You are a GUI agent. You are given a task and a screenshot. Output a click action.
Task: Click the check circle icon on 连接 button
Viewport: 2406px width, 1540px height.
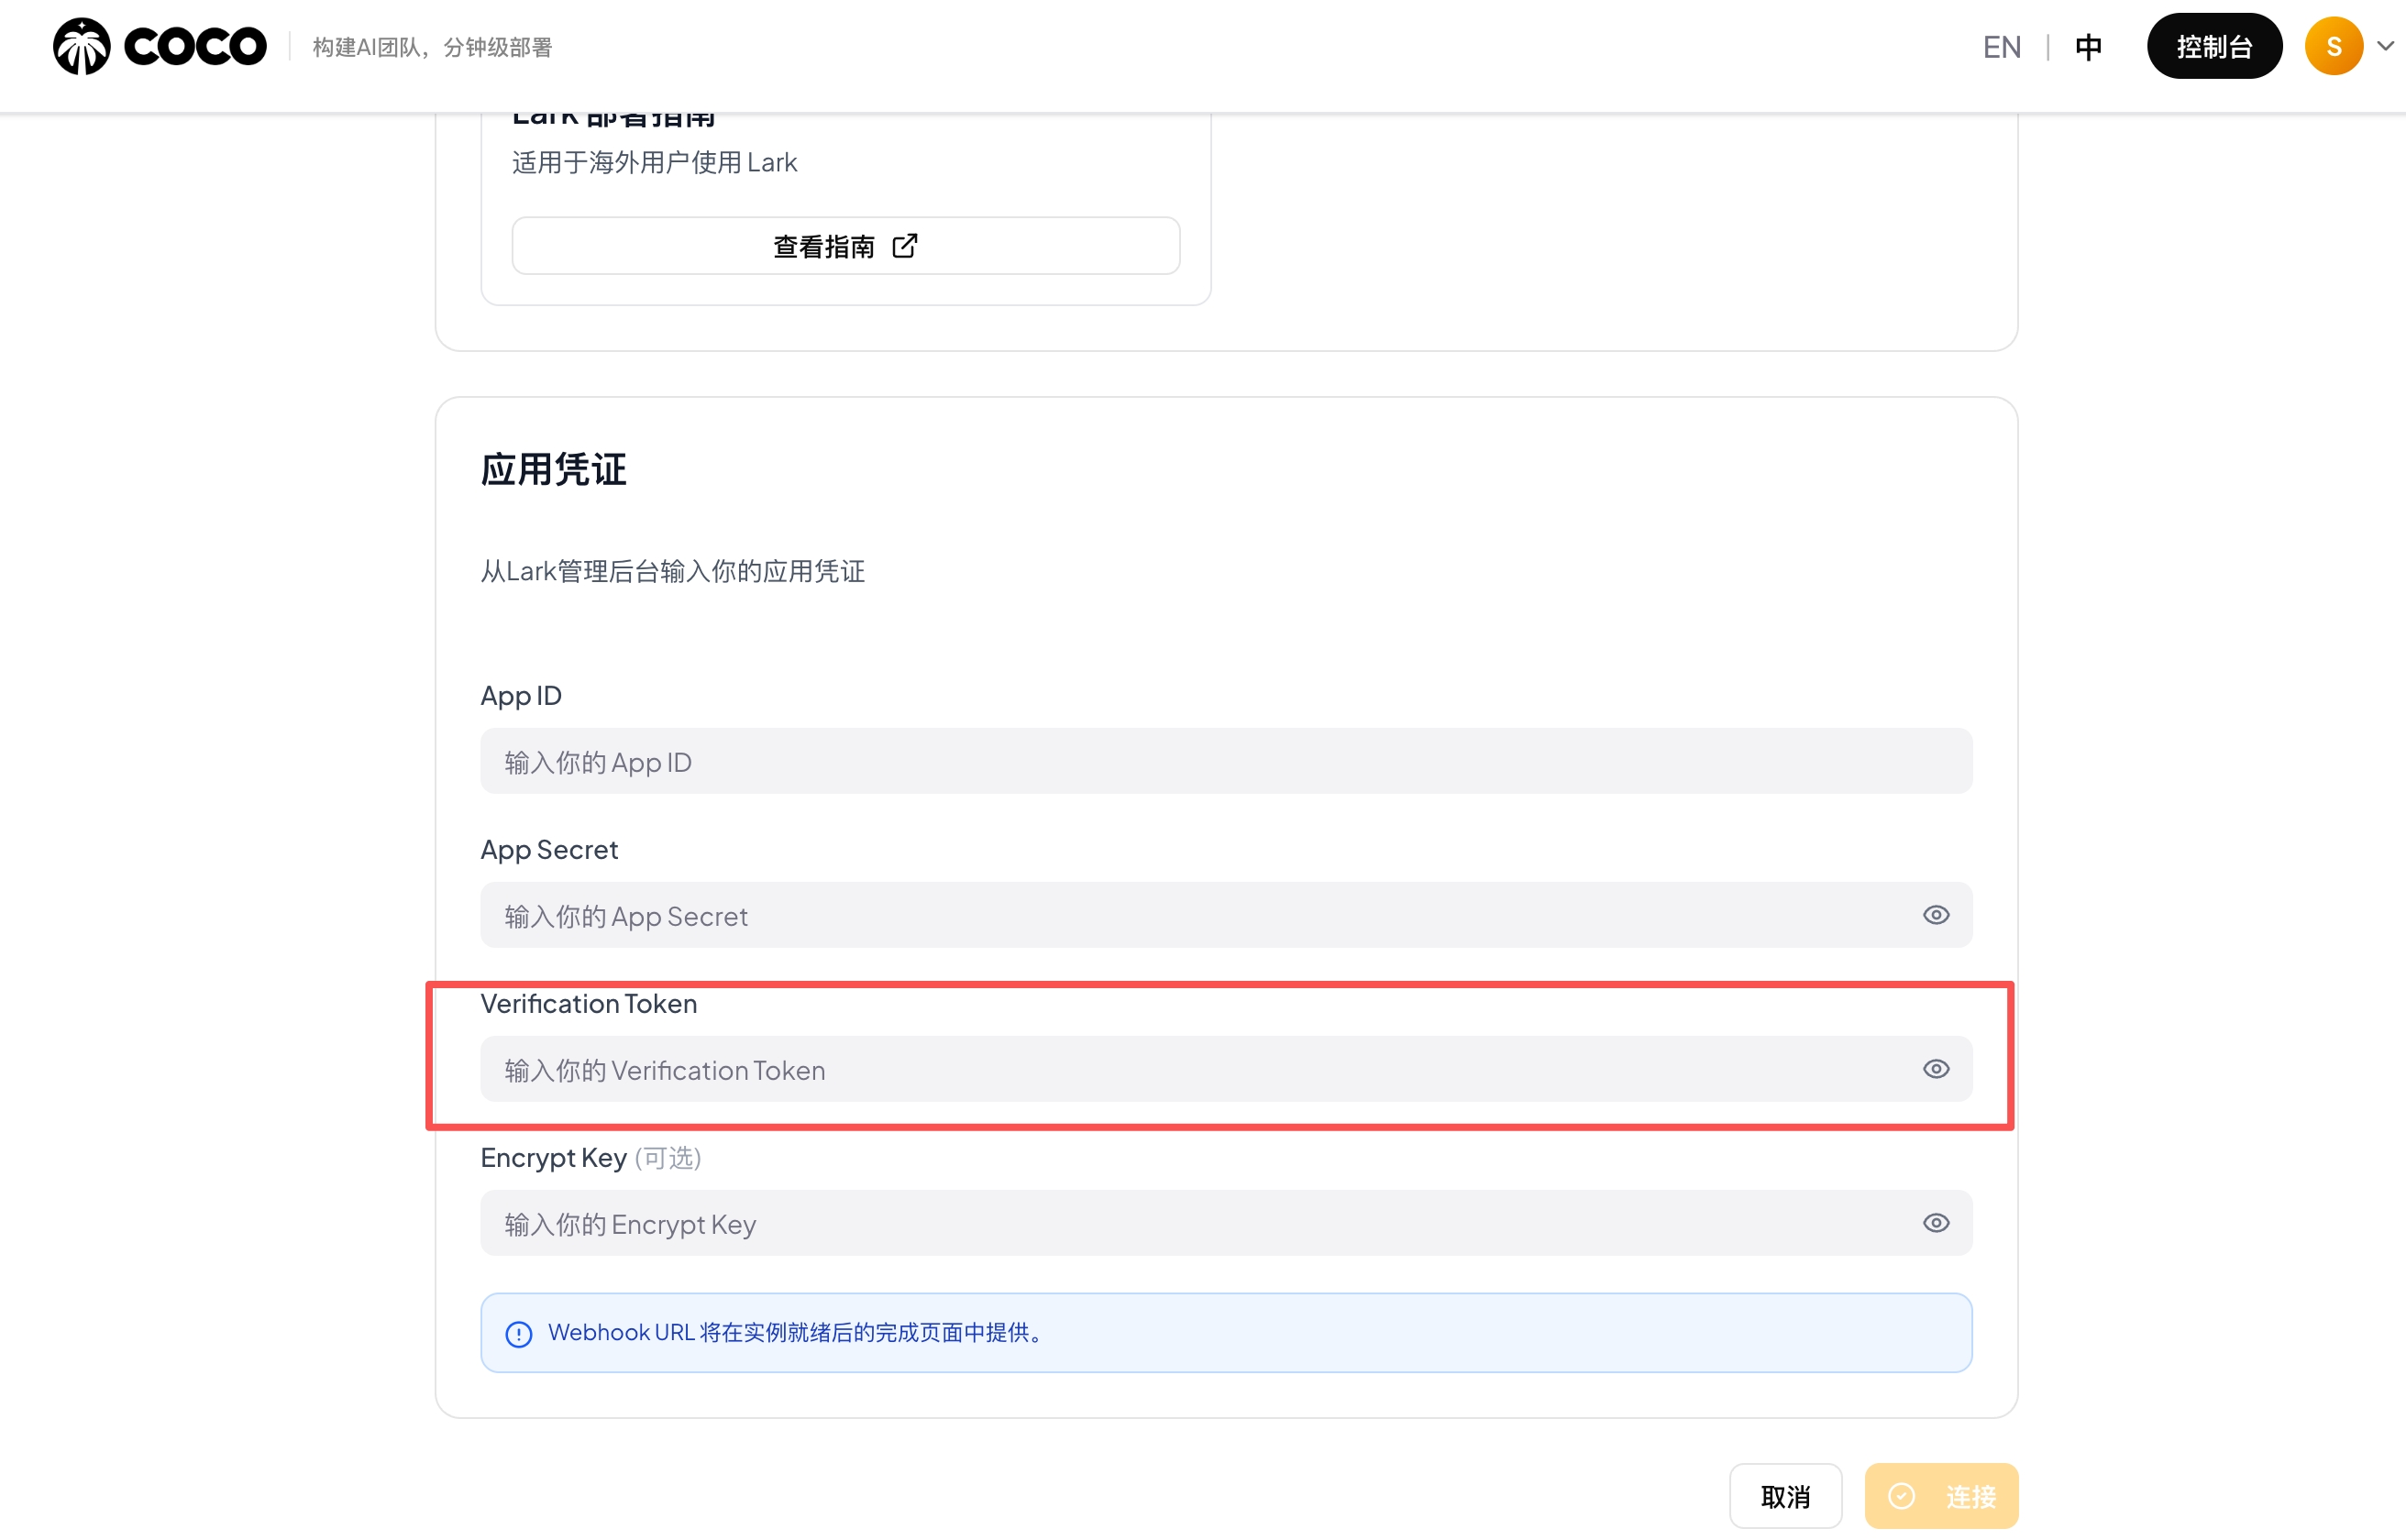coord(1903,1496)
